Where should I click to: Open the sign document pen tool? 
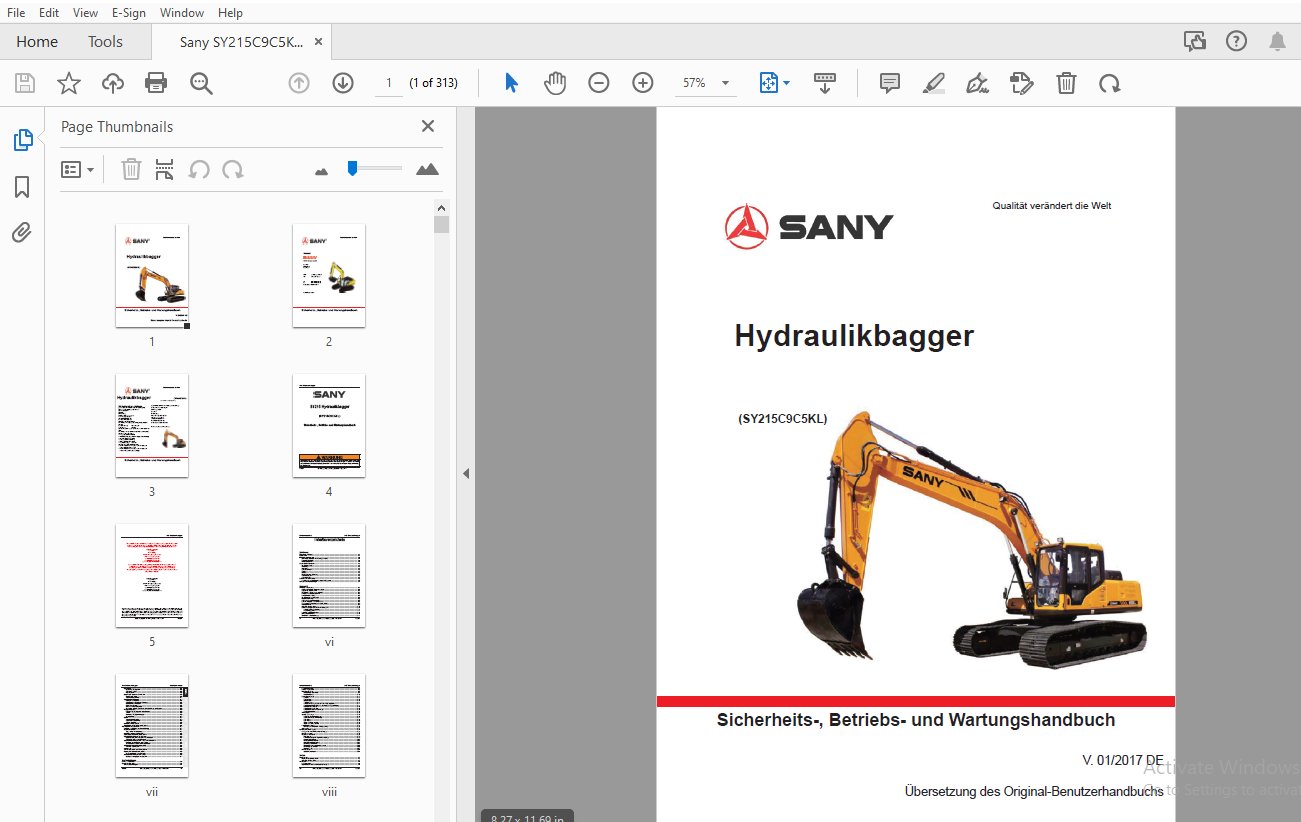[x=978, y=83]
